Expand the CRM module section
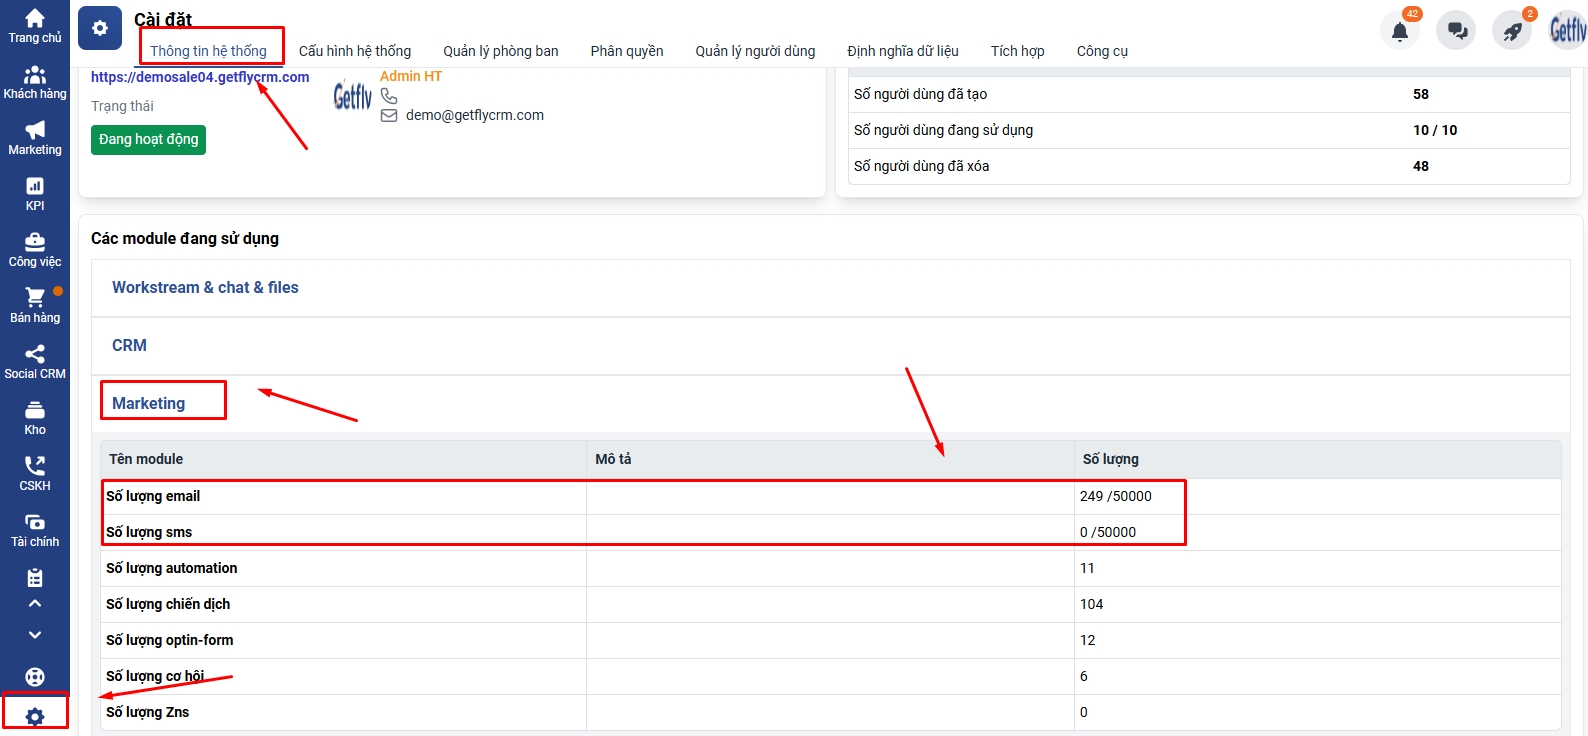Viewport: 1588px width, 736px height. 129,346
